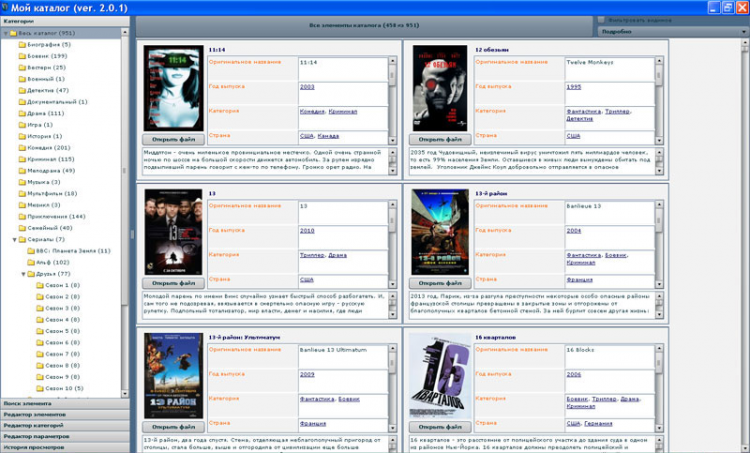
Task: Click the folder icon of Мелодрама (49)
Action: [x=22, y=171]
